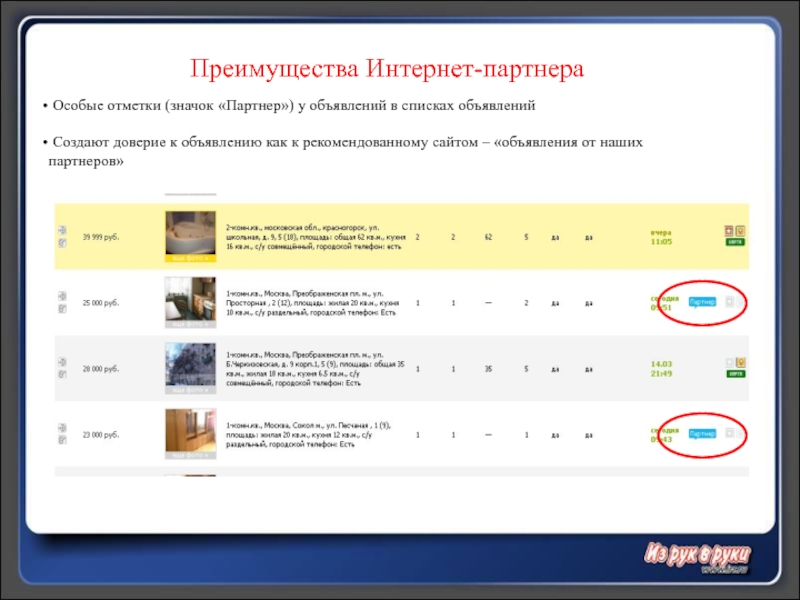
Task: Click the upper left icon beside the 28 000 руб. price
Action: point(61,362)
